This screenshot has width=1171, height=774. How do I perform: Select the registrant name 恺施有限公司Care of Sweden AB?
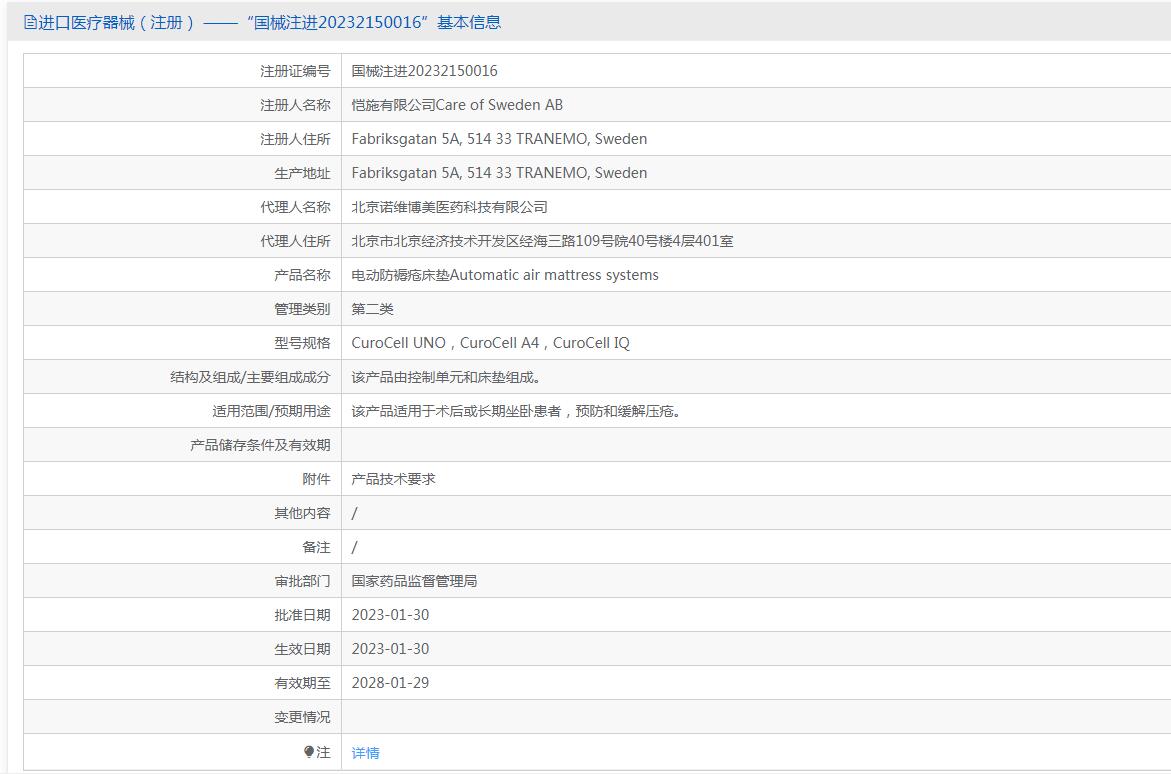click(x=457, y=105)
